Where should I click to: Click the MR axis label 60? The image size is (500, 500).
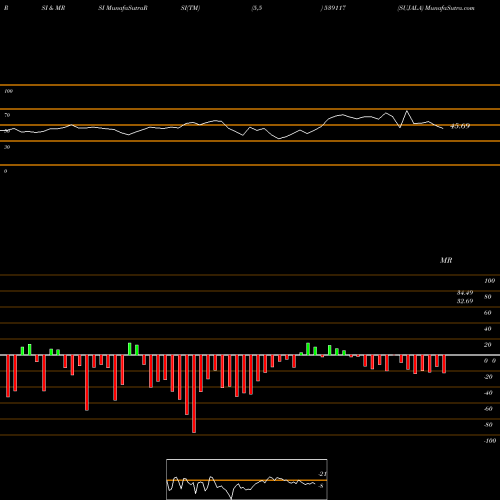click(x=488, y=313)
